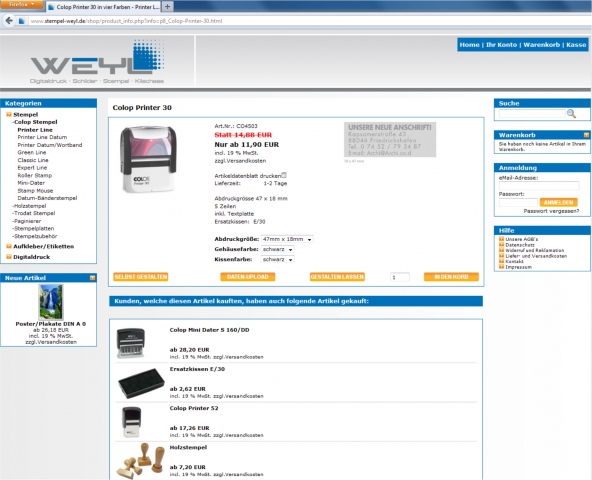Screen dimensions: 592x480
Task: Click the Colop Mini Dater thumbnail
Action: [x=131, y=343]
